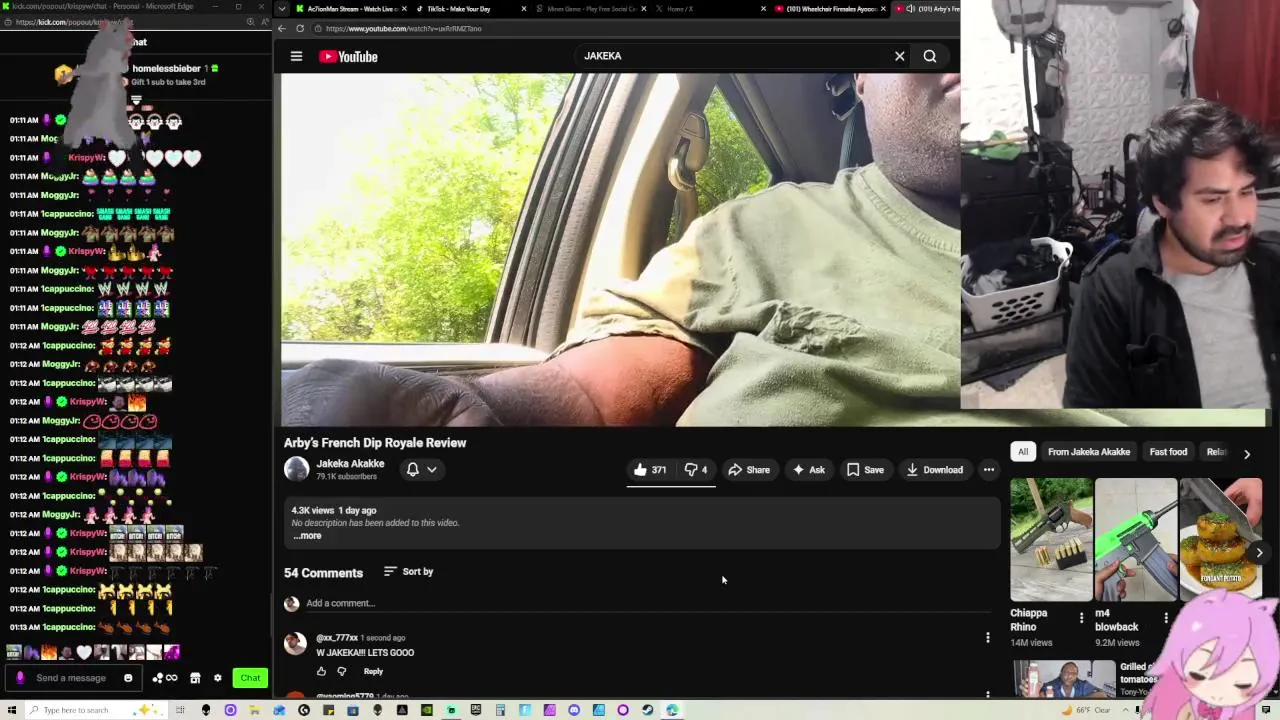Go to the YouTube home logo
Viewport: 1280px width, 720px height.
tap(348, 56)
